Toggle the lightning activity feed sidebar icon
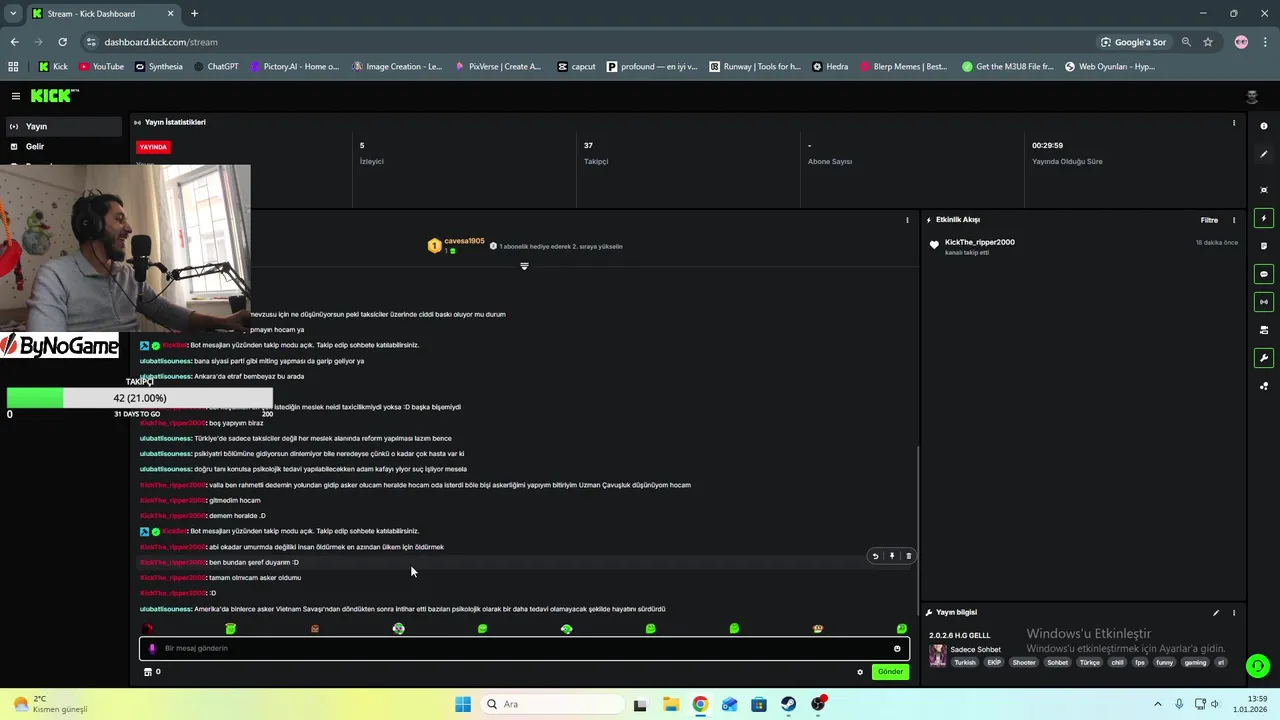This screenshot has height=720, width=1280. click(1264, 218)
